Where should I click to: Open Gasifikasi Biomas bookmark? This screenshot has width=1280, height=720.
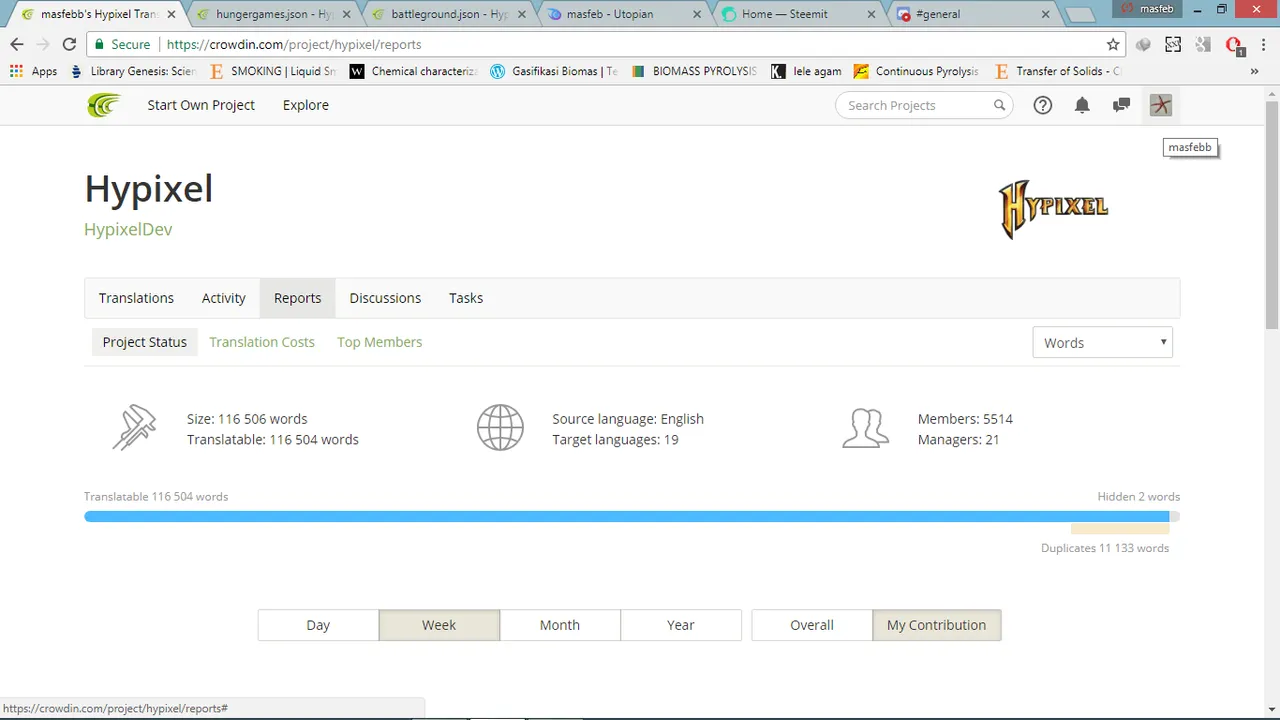(554, 71)
